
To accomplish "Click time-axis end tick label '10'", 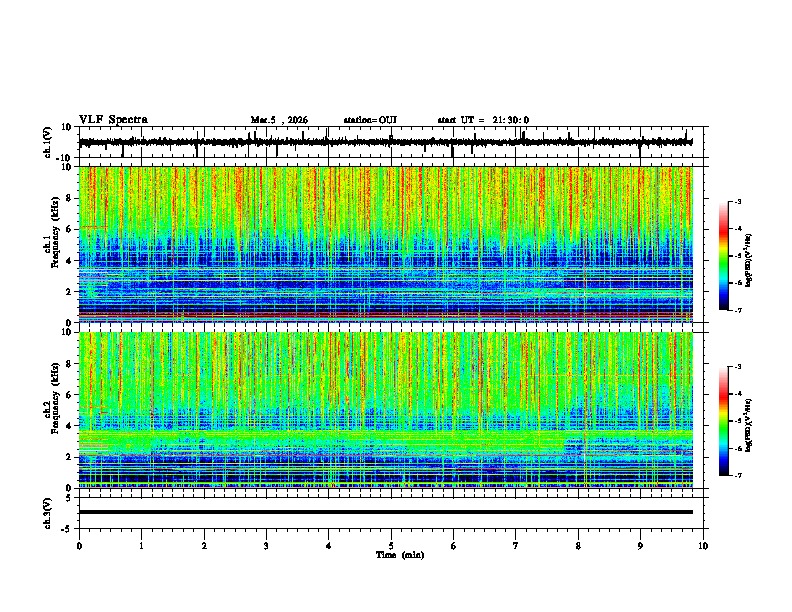I will tap(703, 546).
